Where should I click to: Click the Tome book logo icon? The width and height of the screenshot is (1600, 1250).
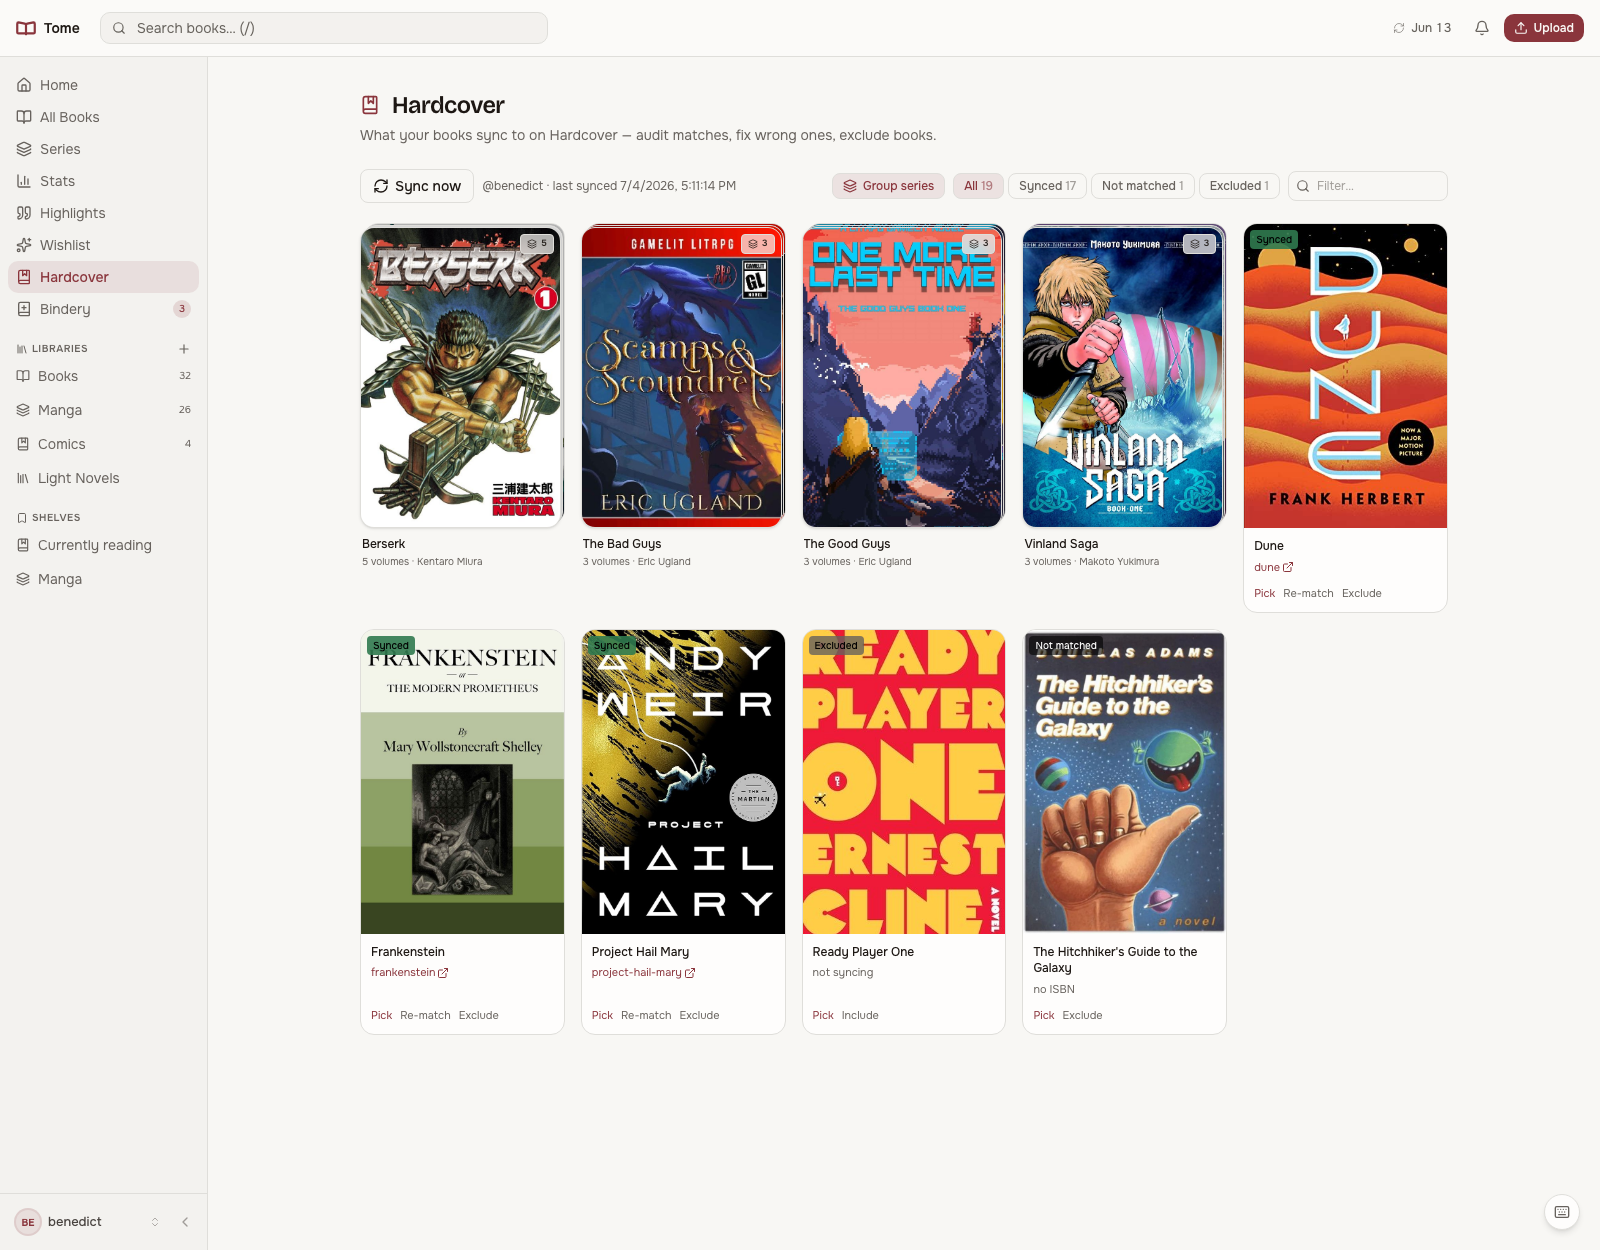26,28
